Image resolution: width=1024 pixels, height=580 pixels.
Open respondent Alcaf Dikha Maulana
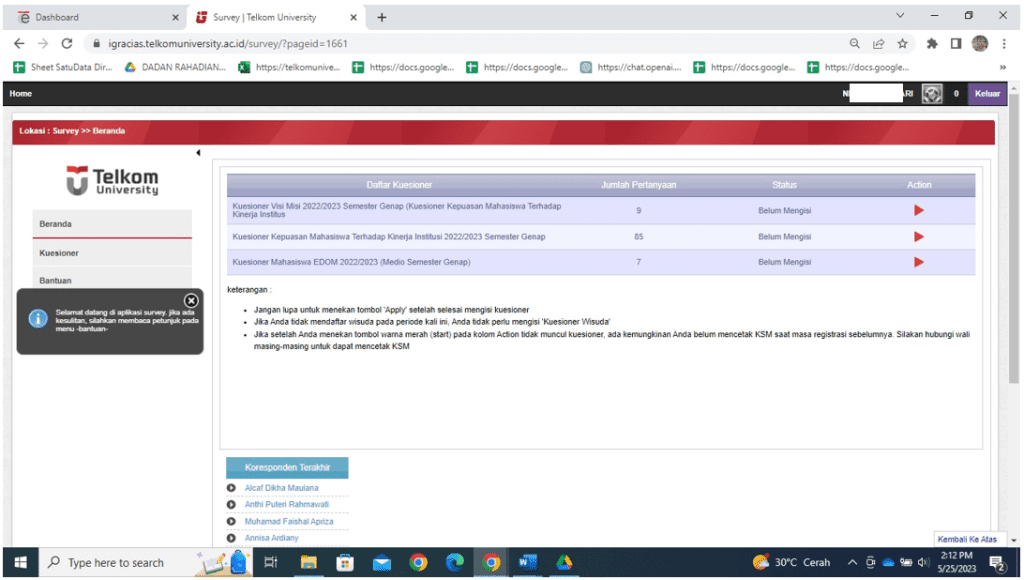tap(281, 488)
